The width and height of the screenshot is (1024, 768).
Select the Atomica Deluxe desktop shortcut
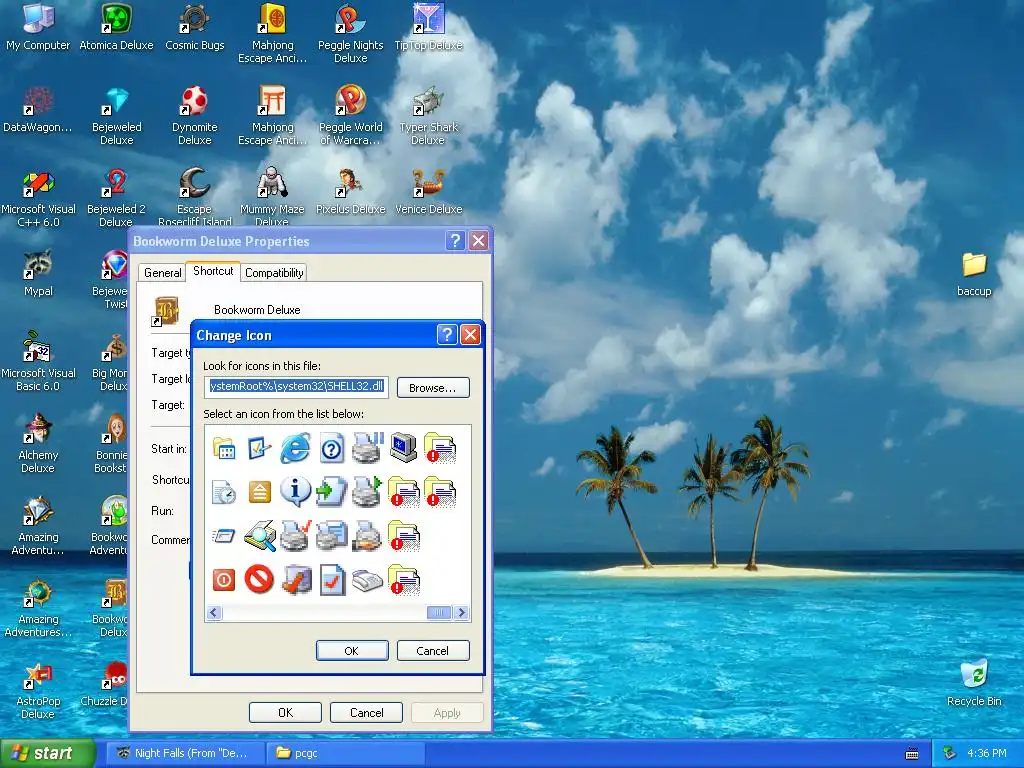116,27
